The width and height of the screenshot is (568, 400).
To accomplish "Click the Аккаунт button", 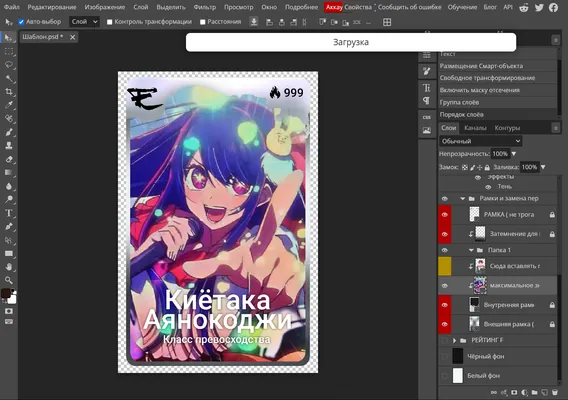I will click(334, 7).
